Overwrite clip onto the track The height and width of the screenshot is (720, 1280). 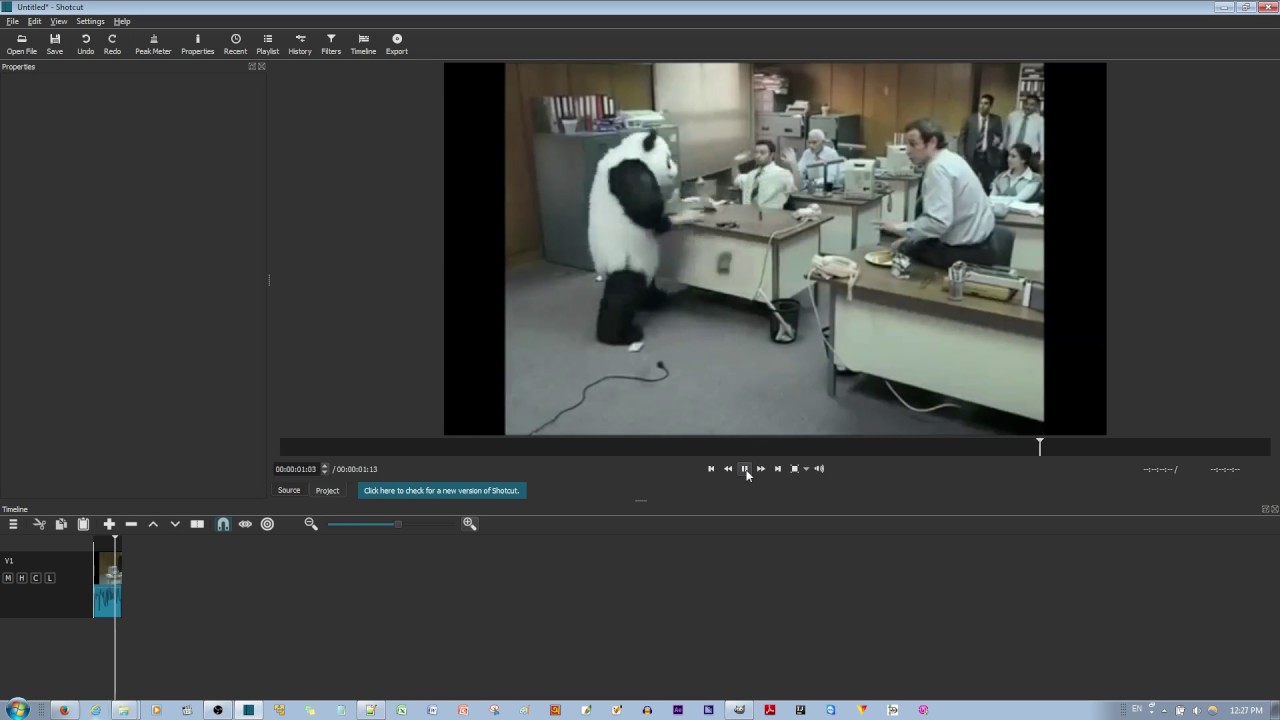click(x=175, y=524)
